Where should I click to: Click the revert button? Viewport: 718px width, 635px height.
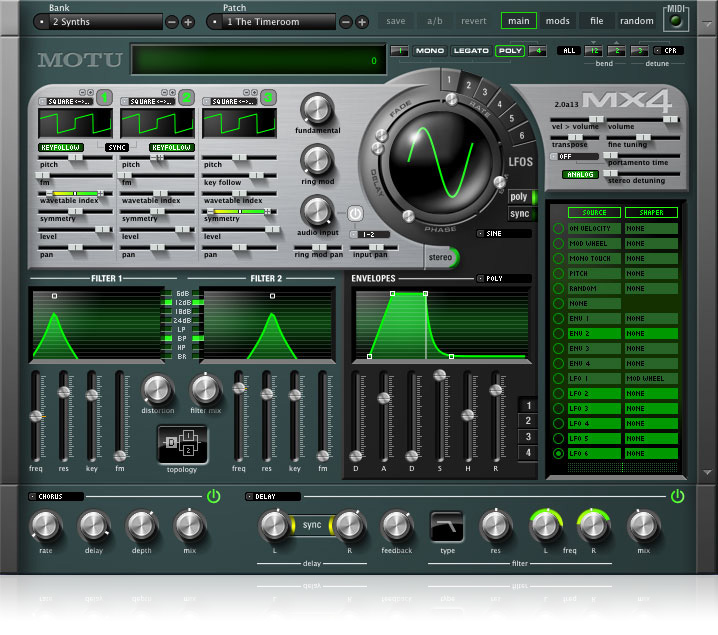click(x=473, y=21)
